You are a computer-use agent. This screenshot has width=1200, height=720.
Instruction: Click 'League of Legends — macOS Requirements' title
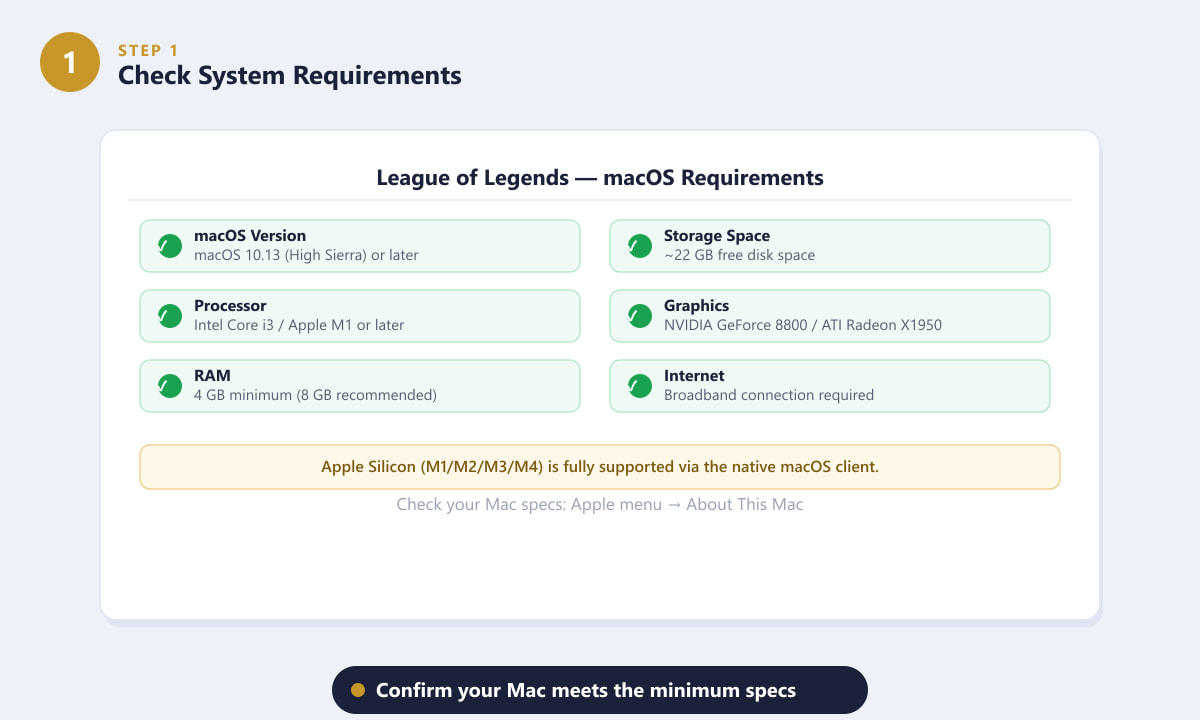600,178
